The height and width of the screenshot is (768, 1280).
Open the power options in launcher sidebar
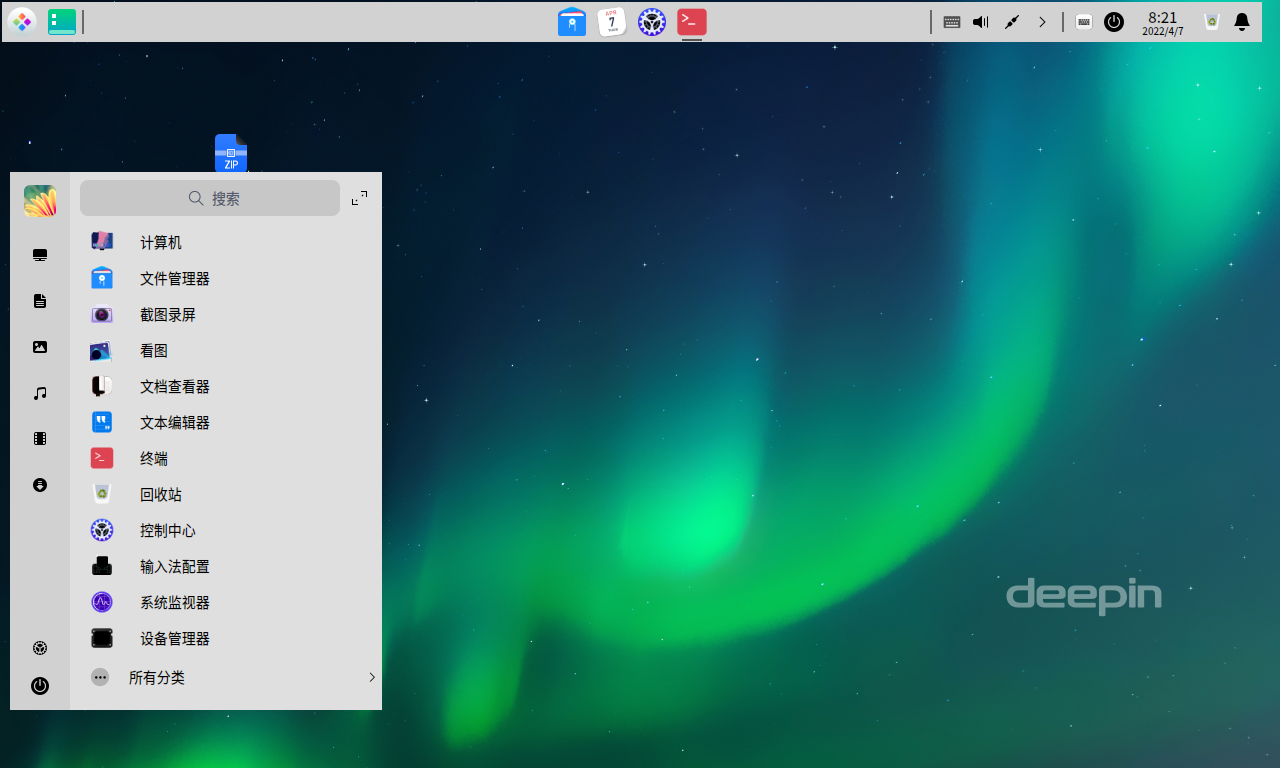point(40,686)
